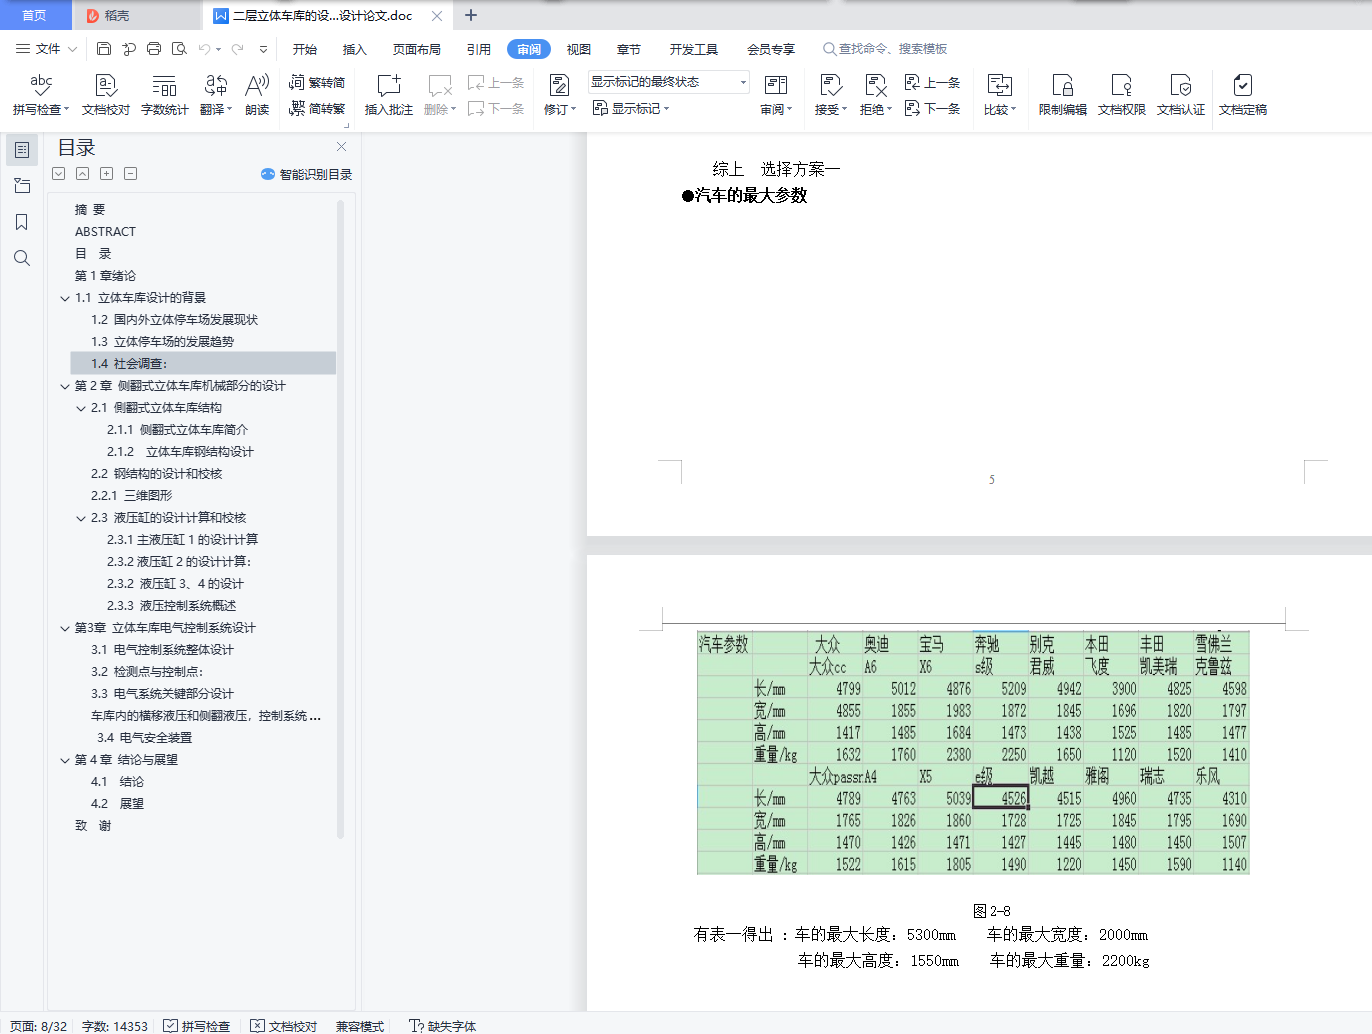Open the search sidebar icon

point(22,258)
